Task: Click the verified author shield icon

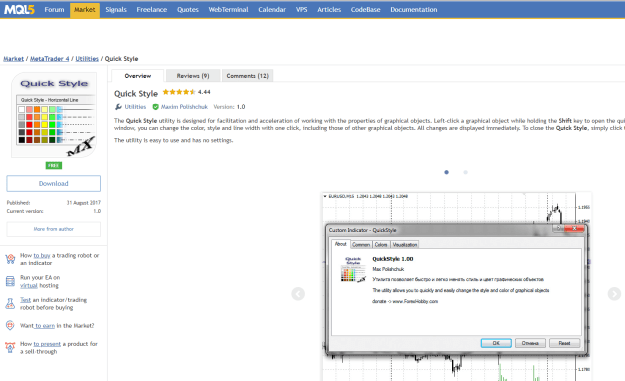Action: (x=155, y=107)
